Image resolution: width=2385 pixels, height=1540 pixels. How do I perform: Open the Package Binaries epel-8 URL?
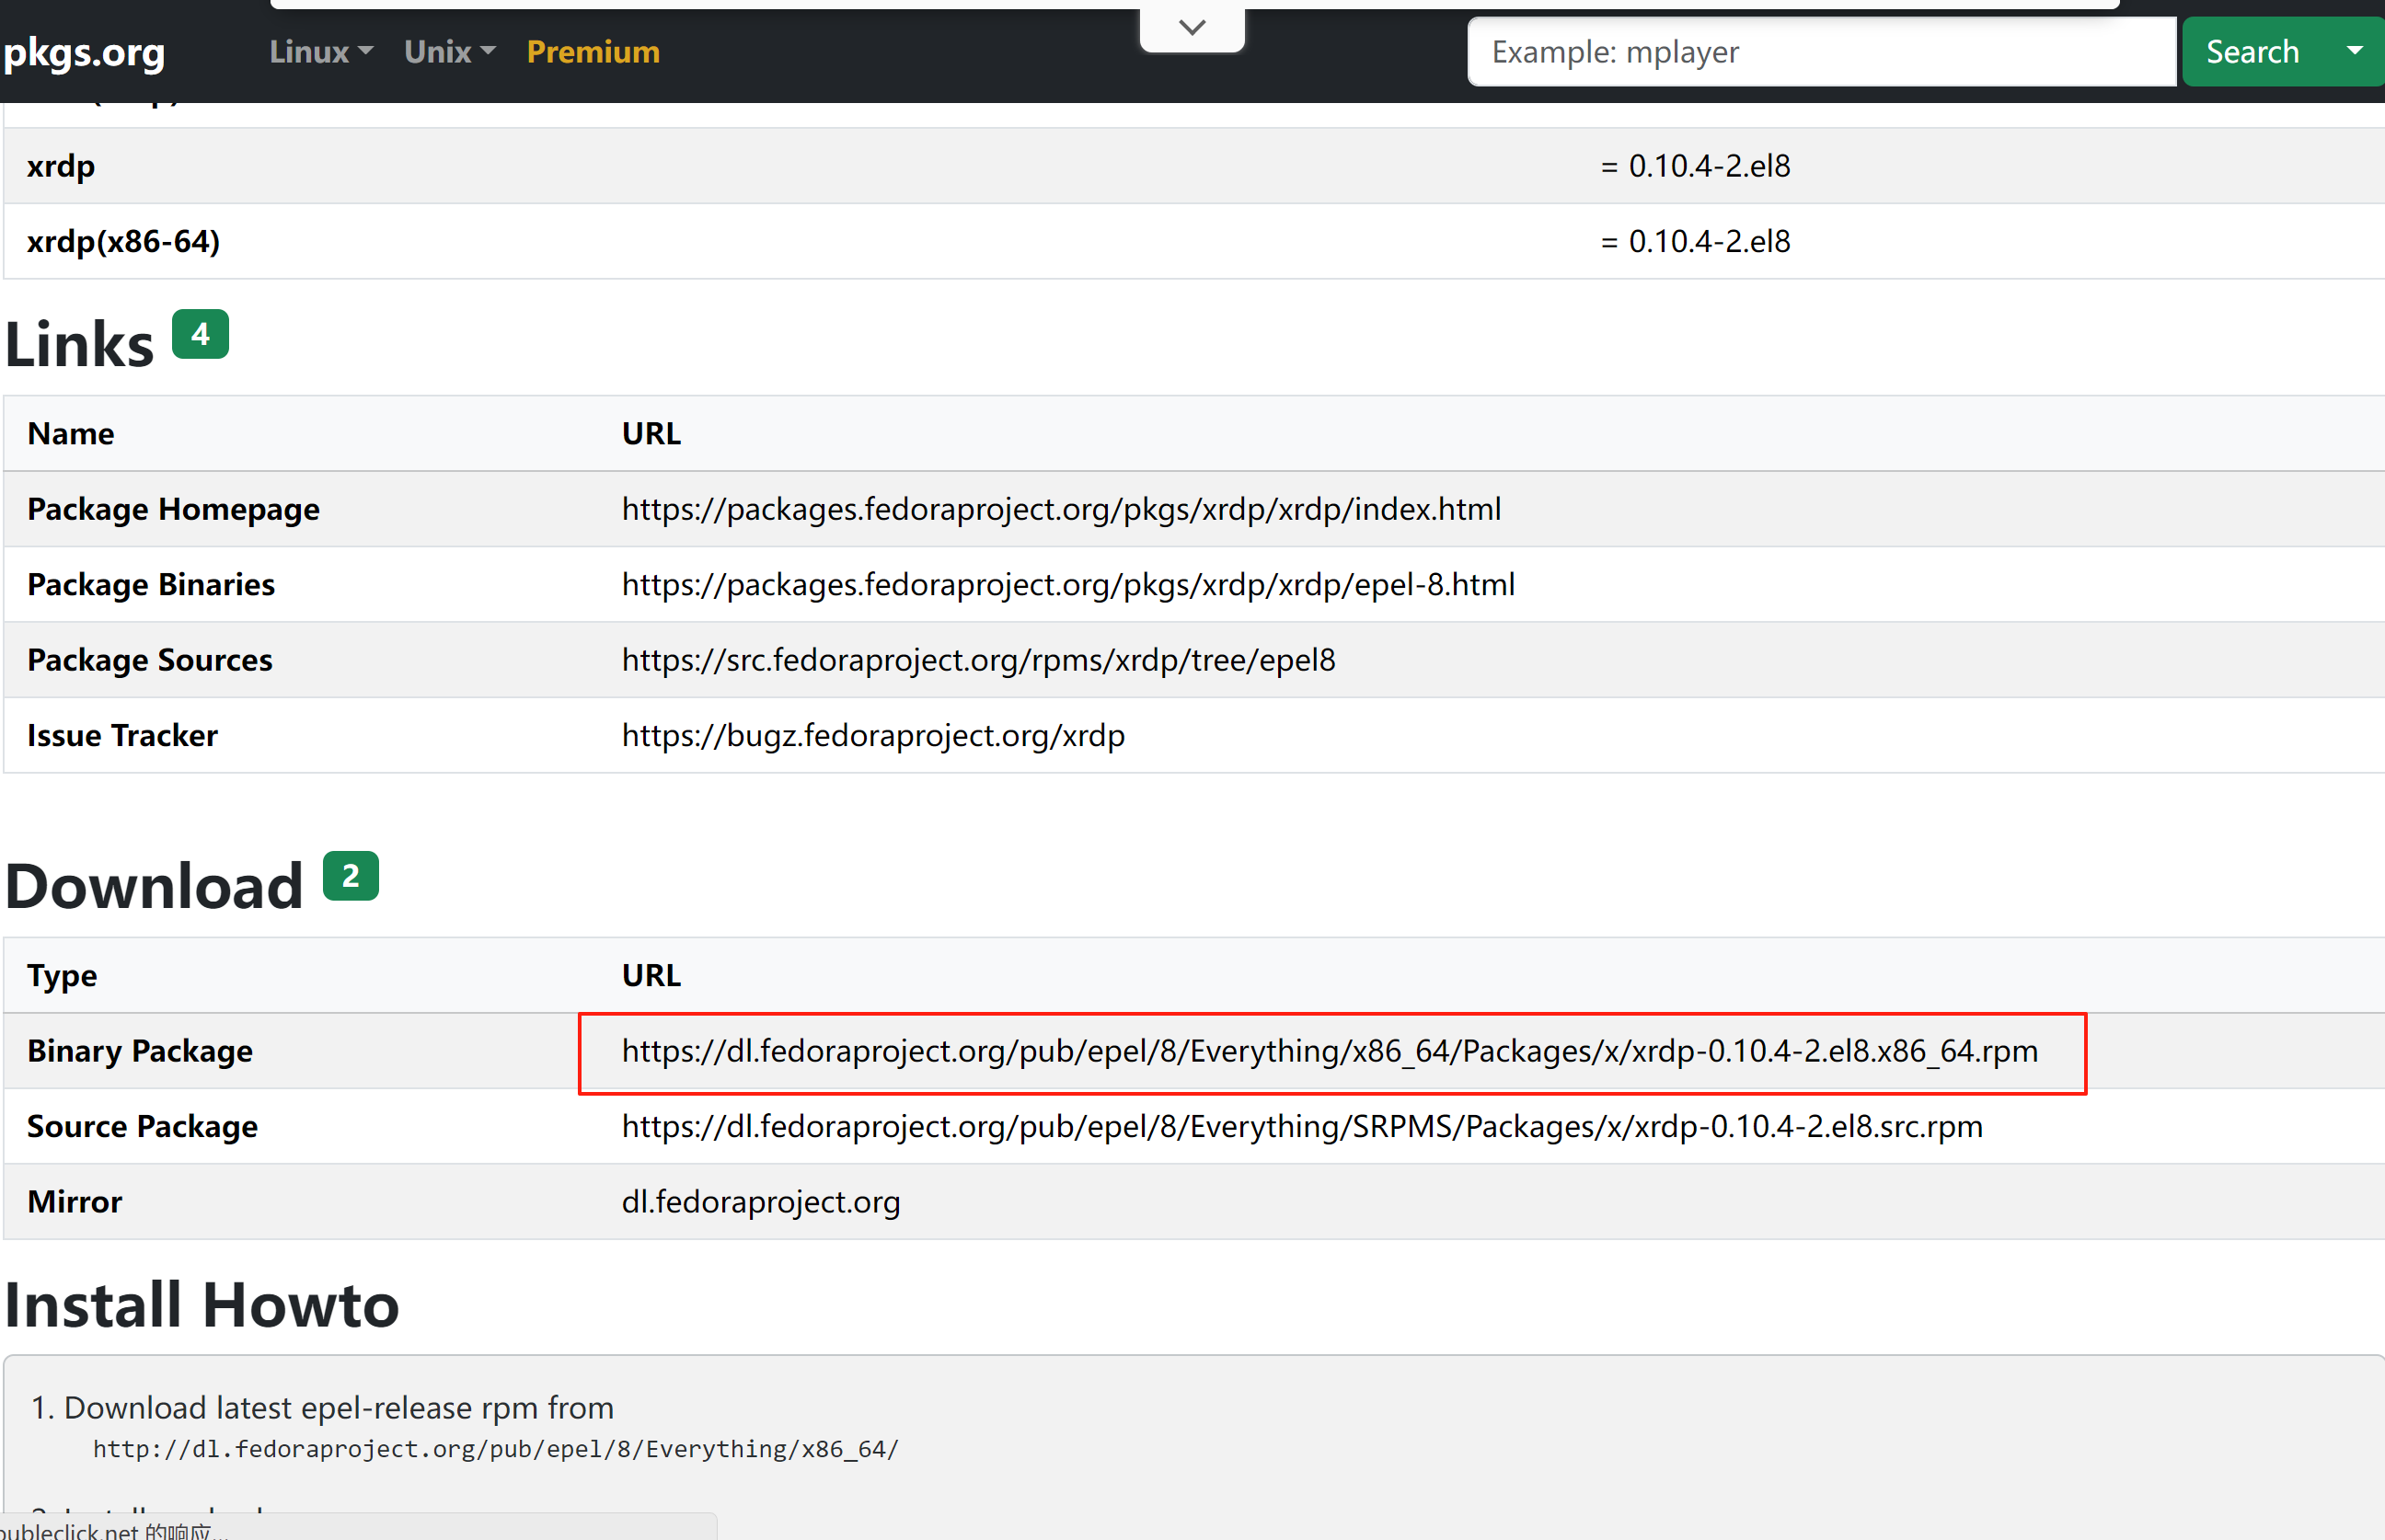tap(1068, 584)
